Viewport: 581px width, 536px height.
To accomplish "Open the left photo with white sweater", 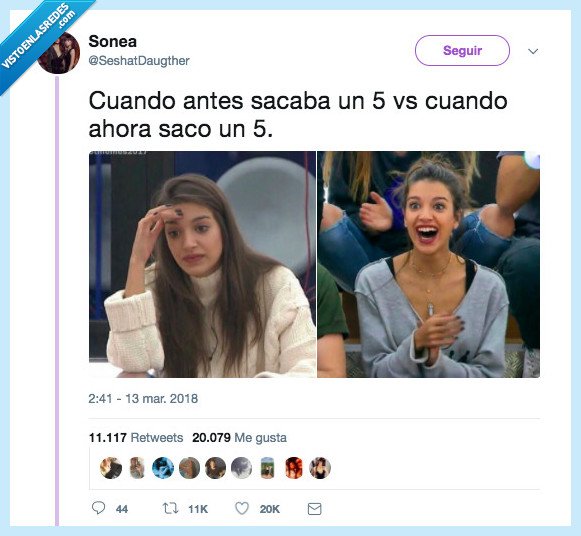I will (x=202, y=264).
